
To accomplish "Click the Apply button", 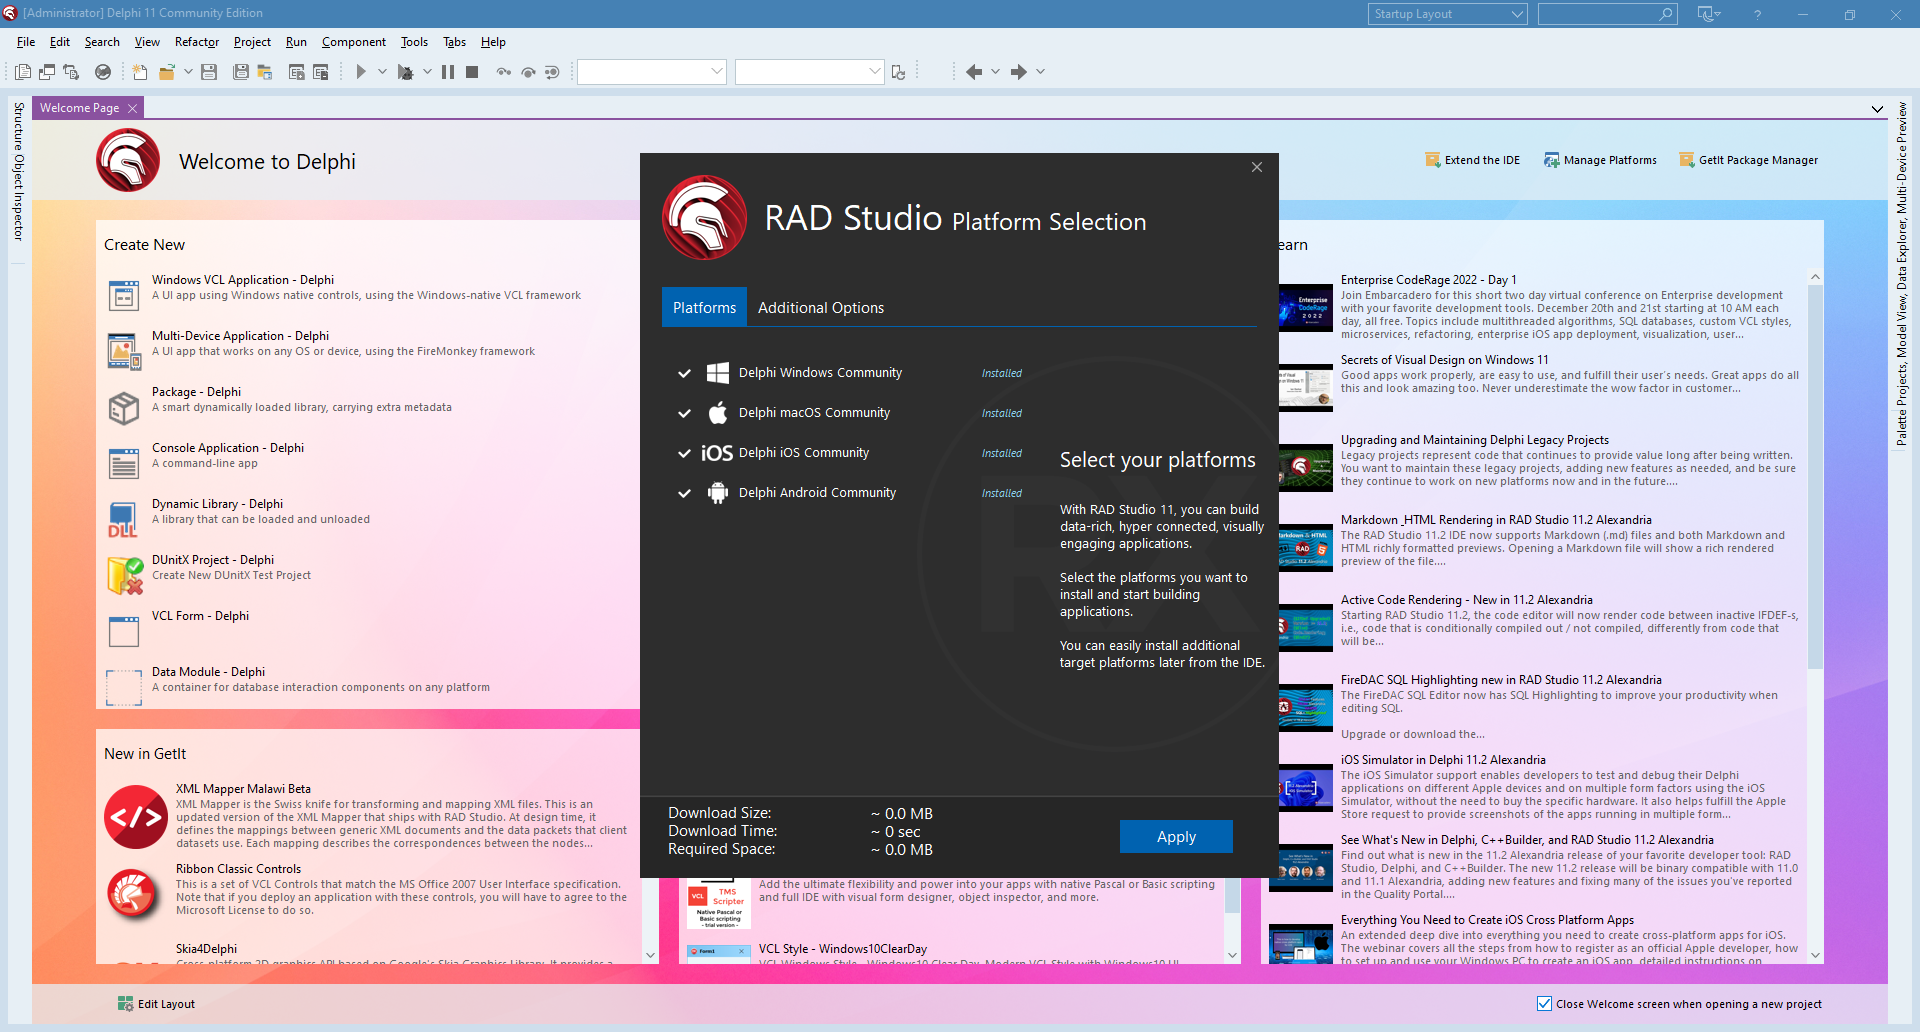I will point(1176,837).
